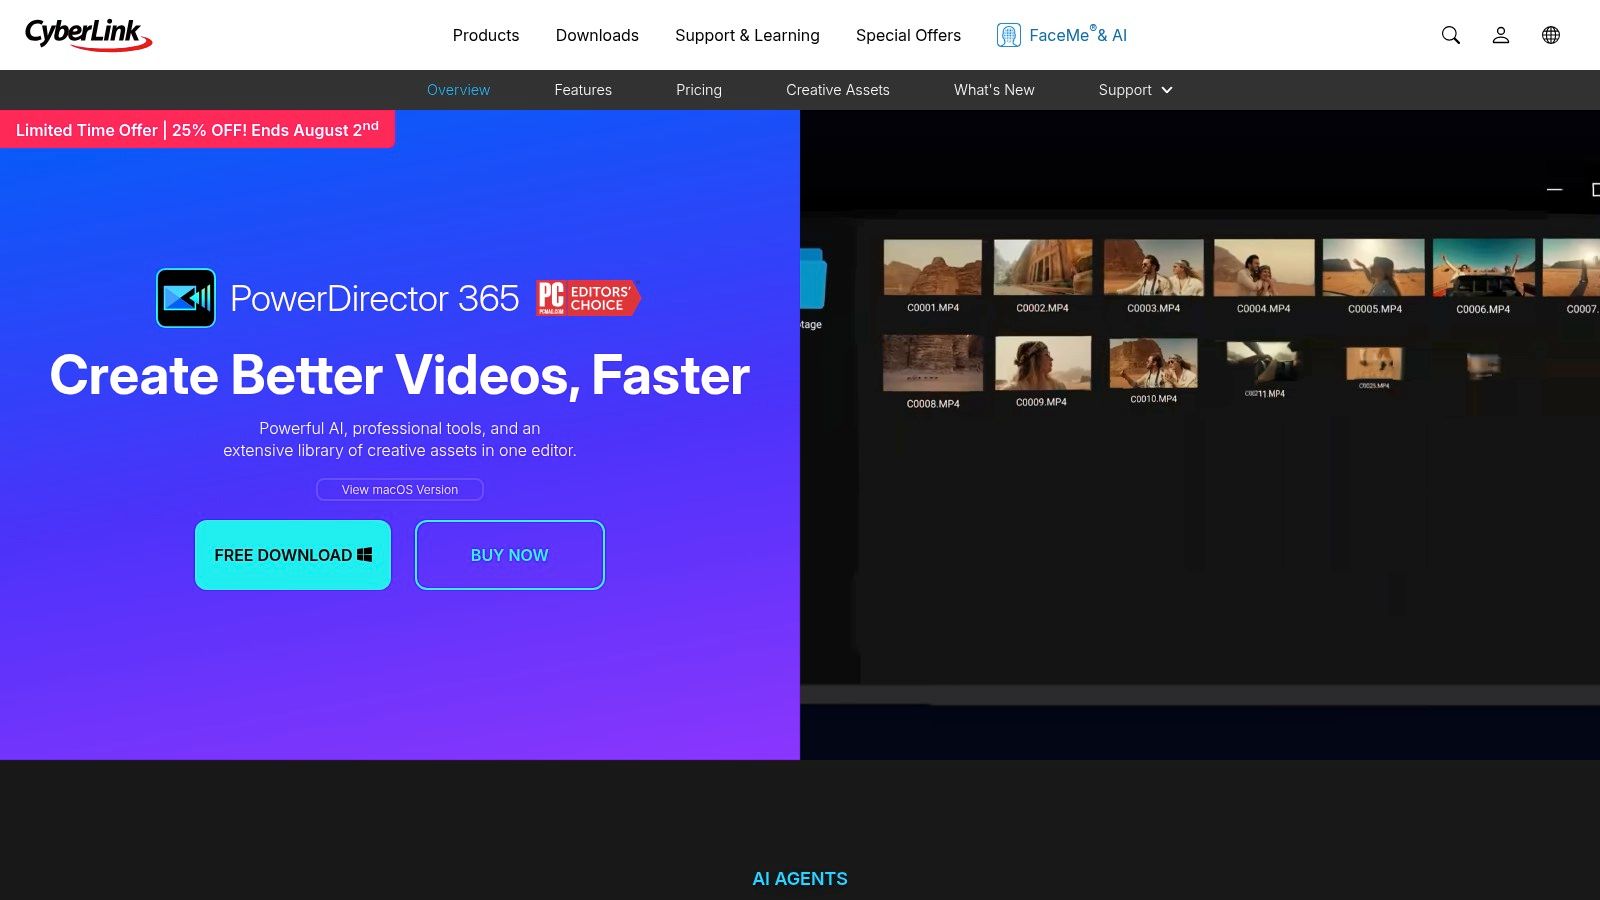1600x900 pixels.
Task: Expand the Support submenu chevron
Action: click(1167, 90)
